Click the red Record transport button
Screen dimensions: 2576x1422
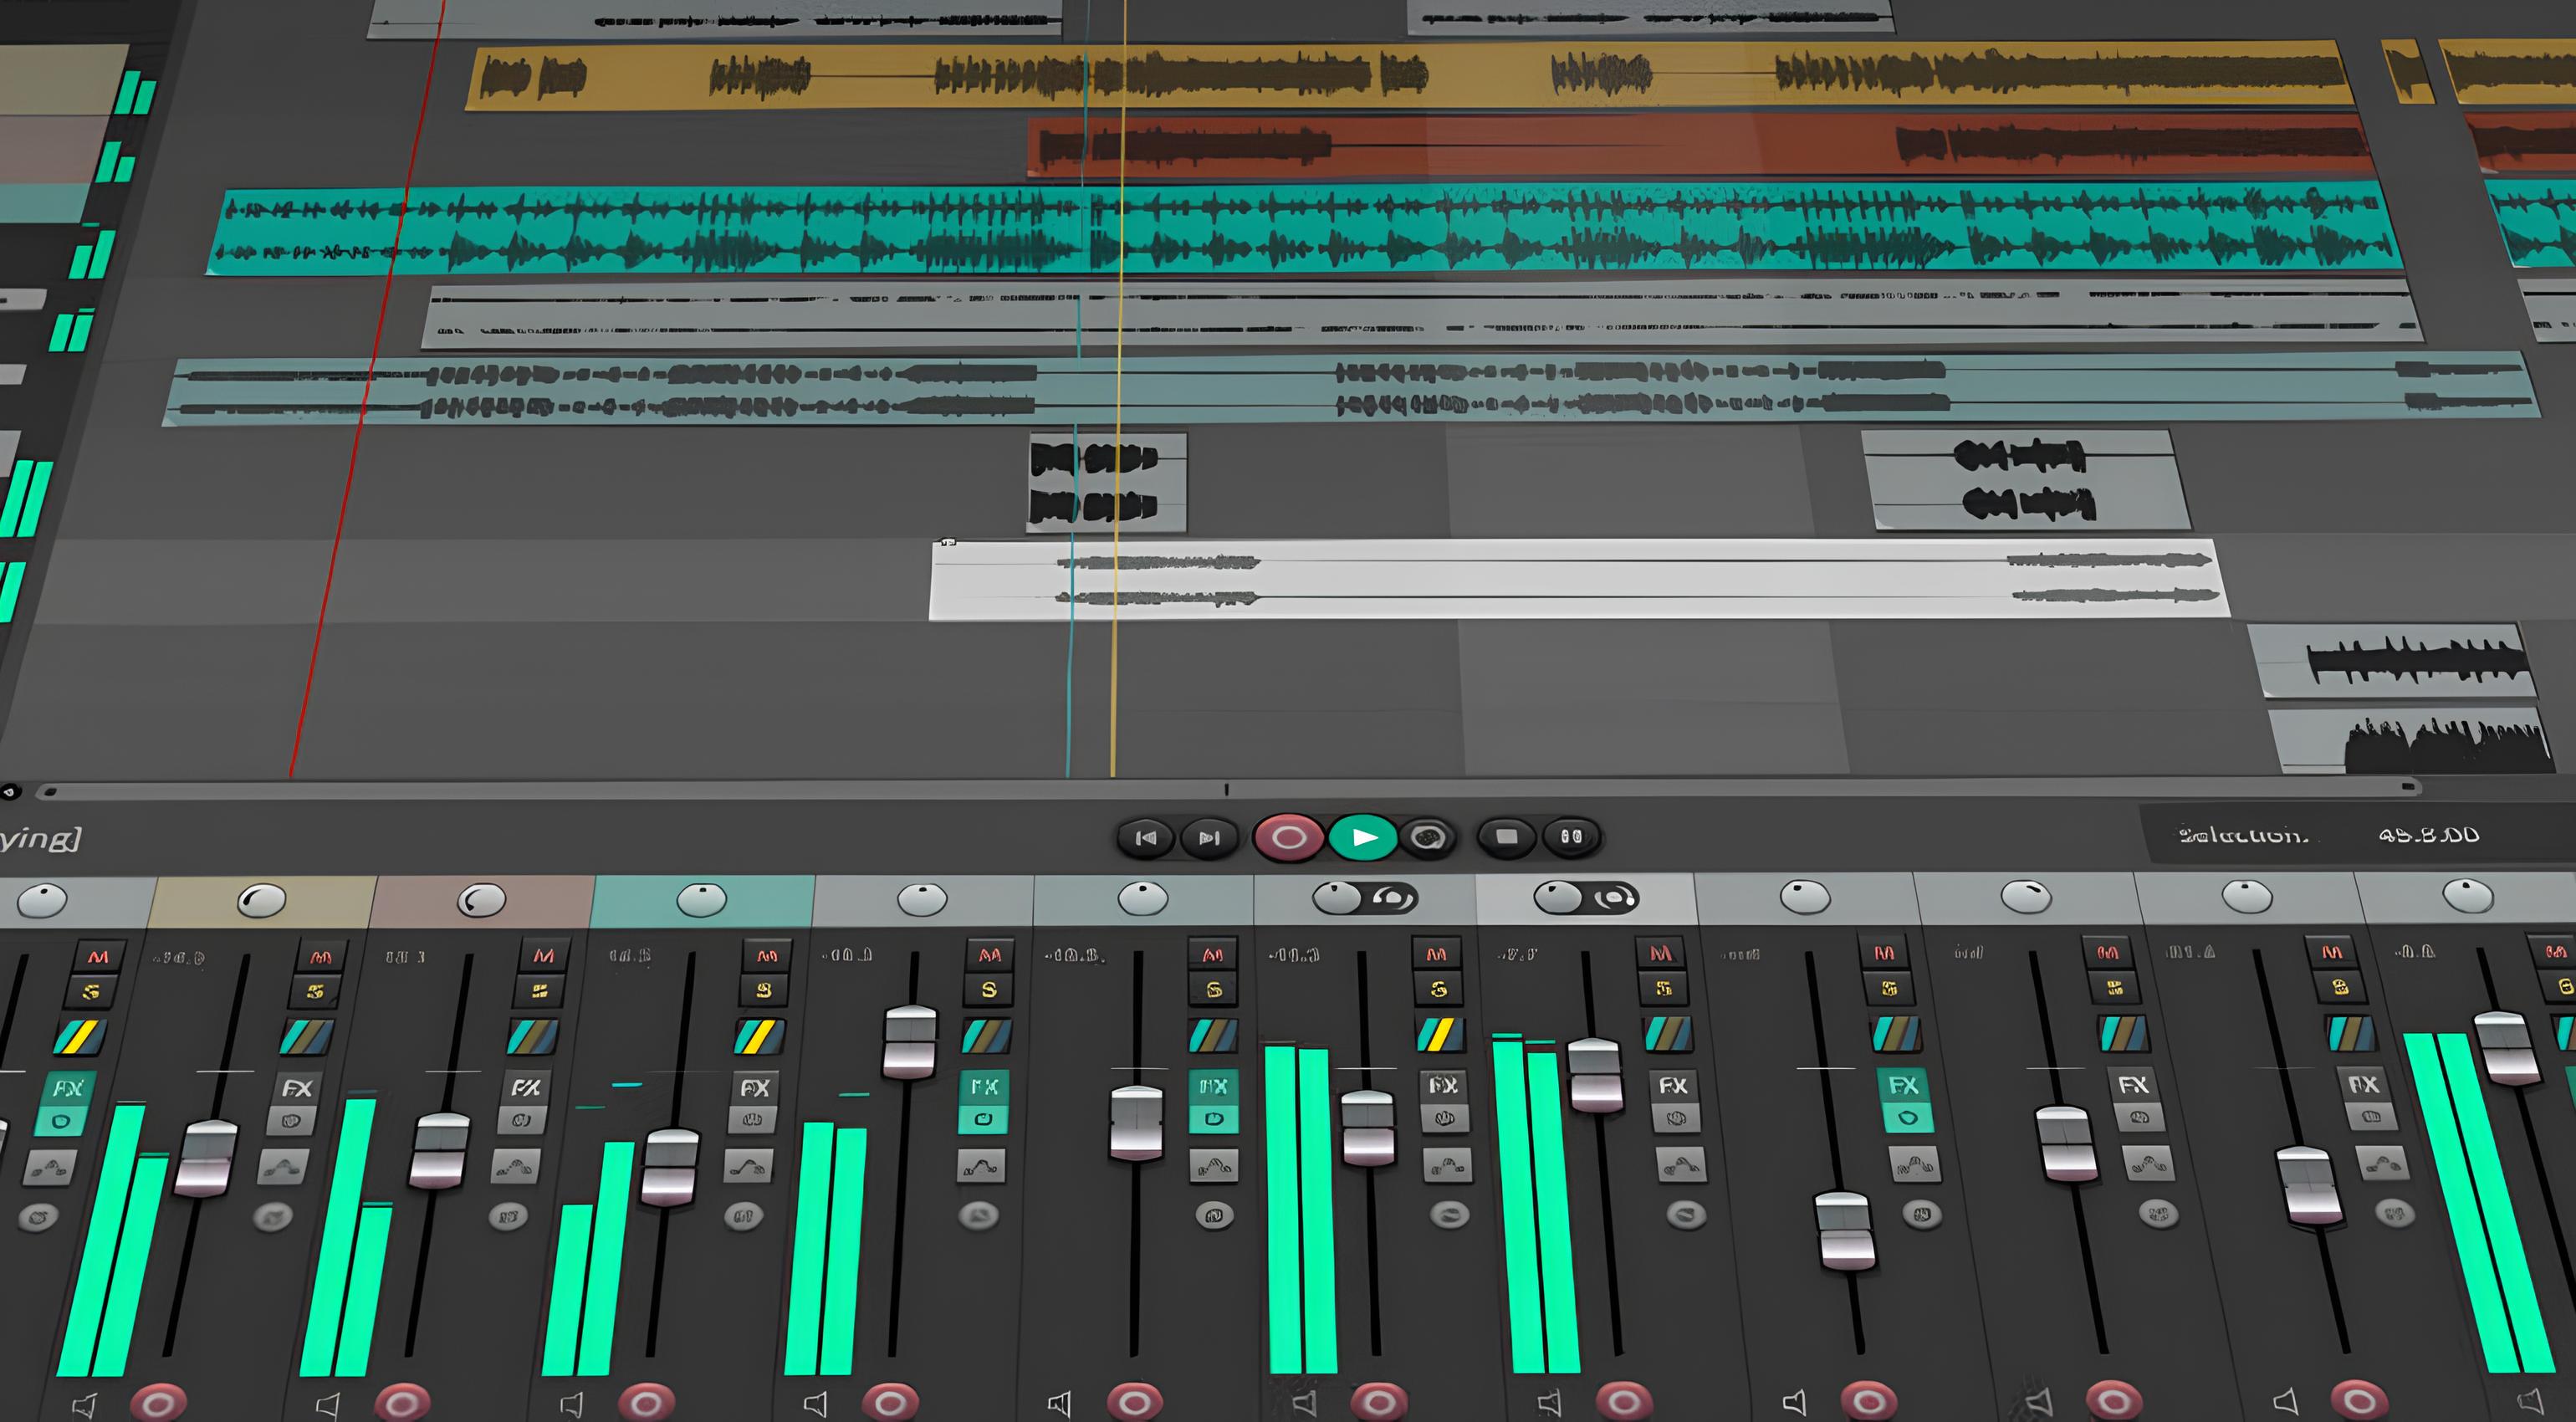(1289, 837)
